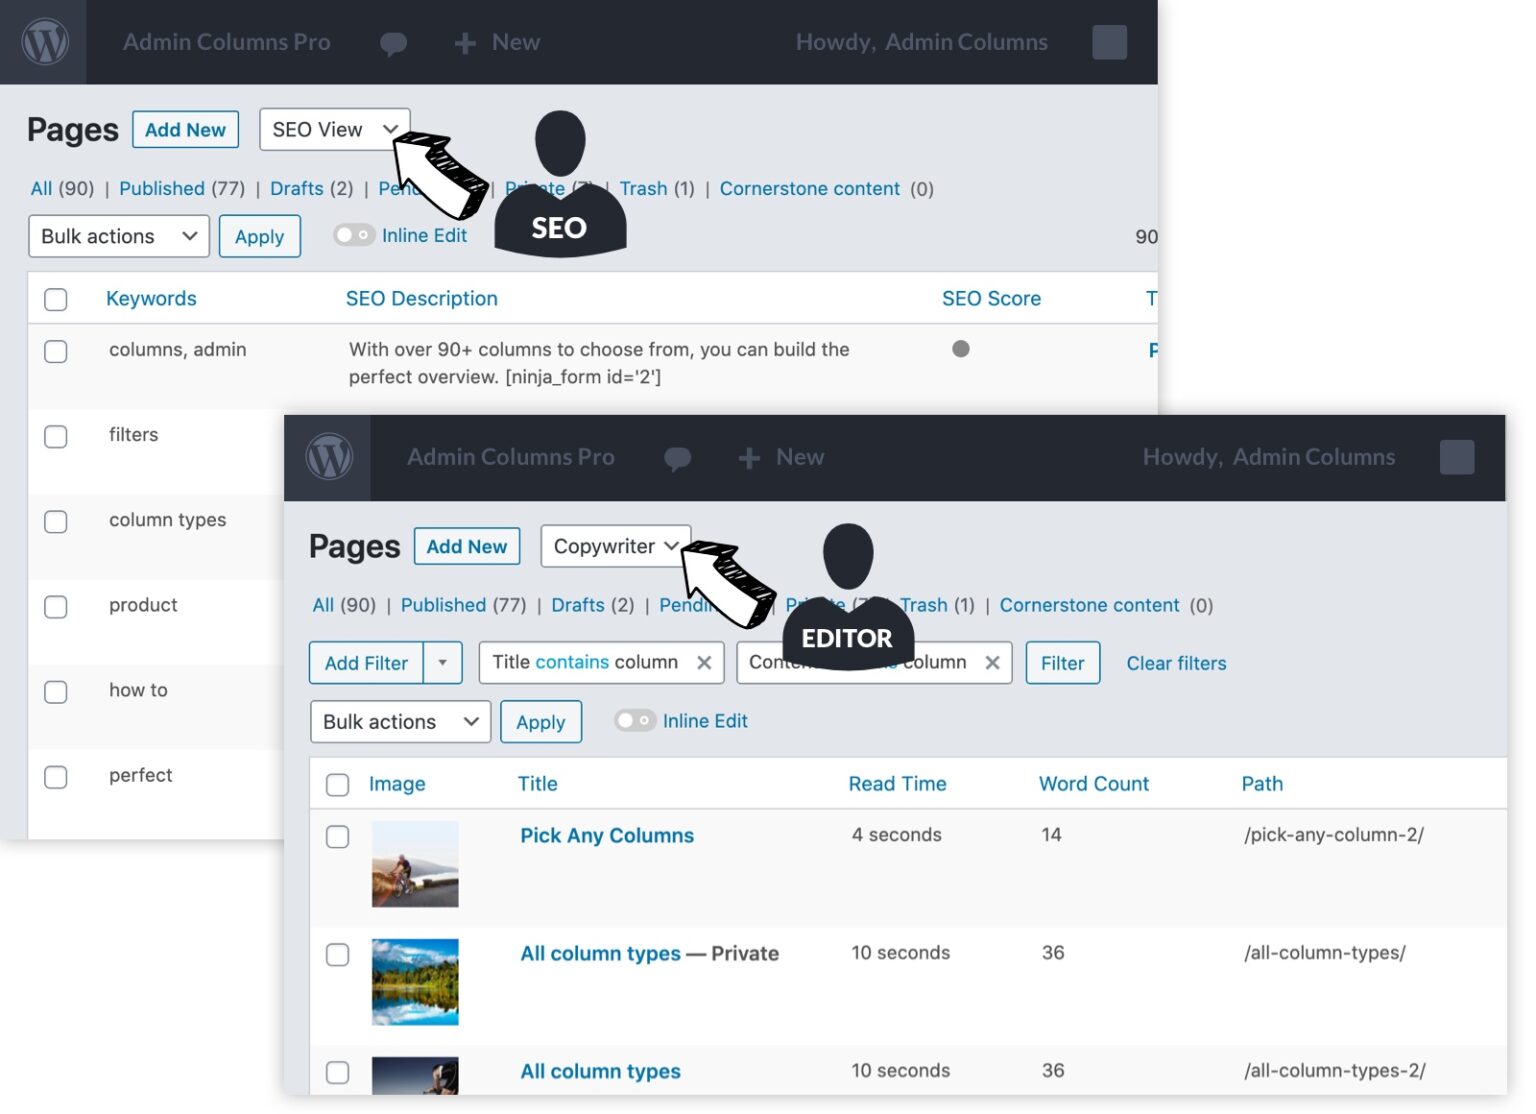Select the 'Trash (1)' page filter
Viewport: 1536px width, 1114px height.
coord(644,188)
